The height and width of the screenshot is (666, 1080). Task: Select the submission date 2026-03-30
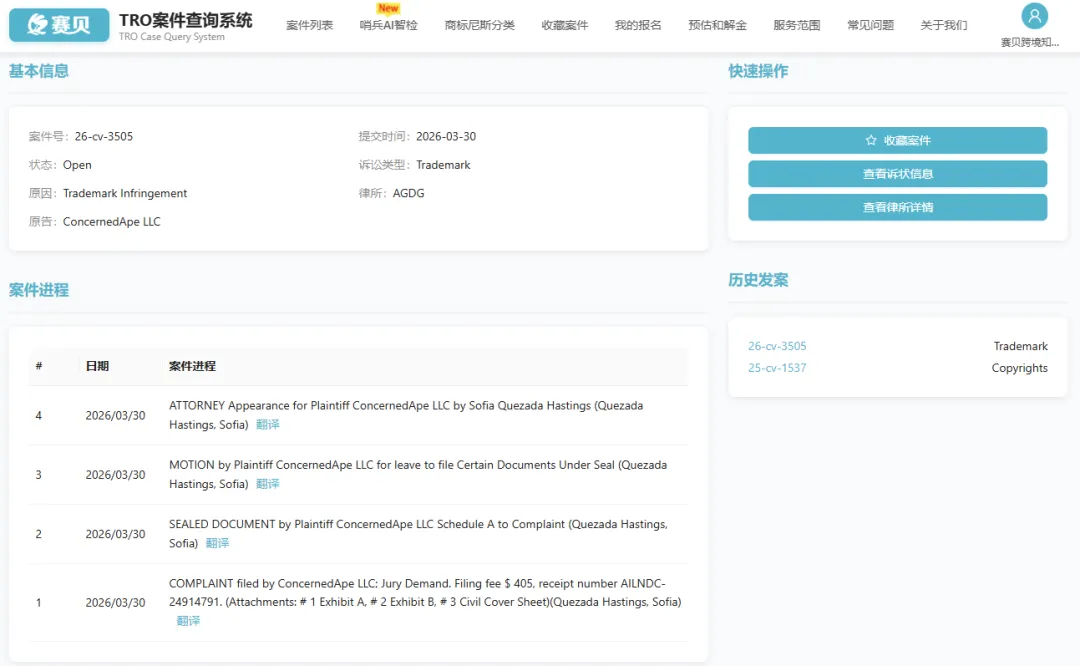446,136
